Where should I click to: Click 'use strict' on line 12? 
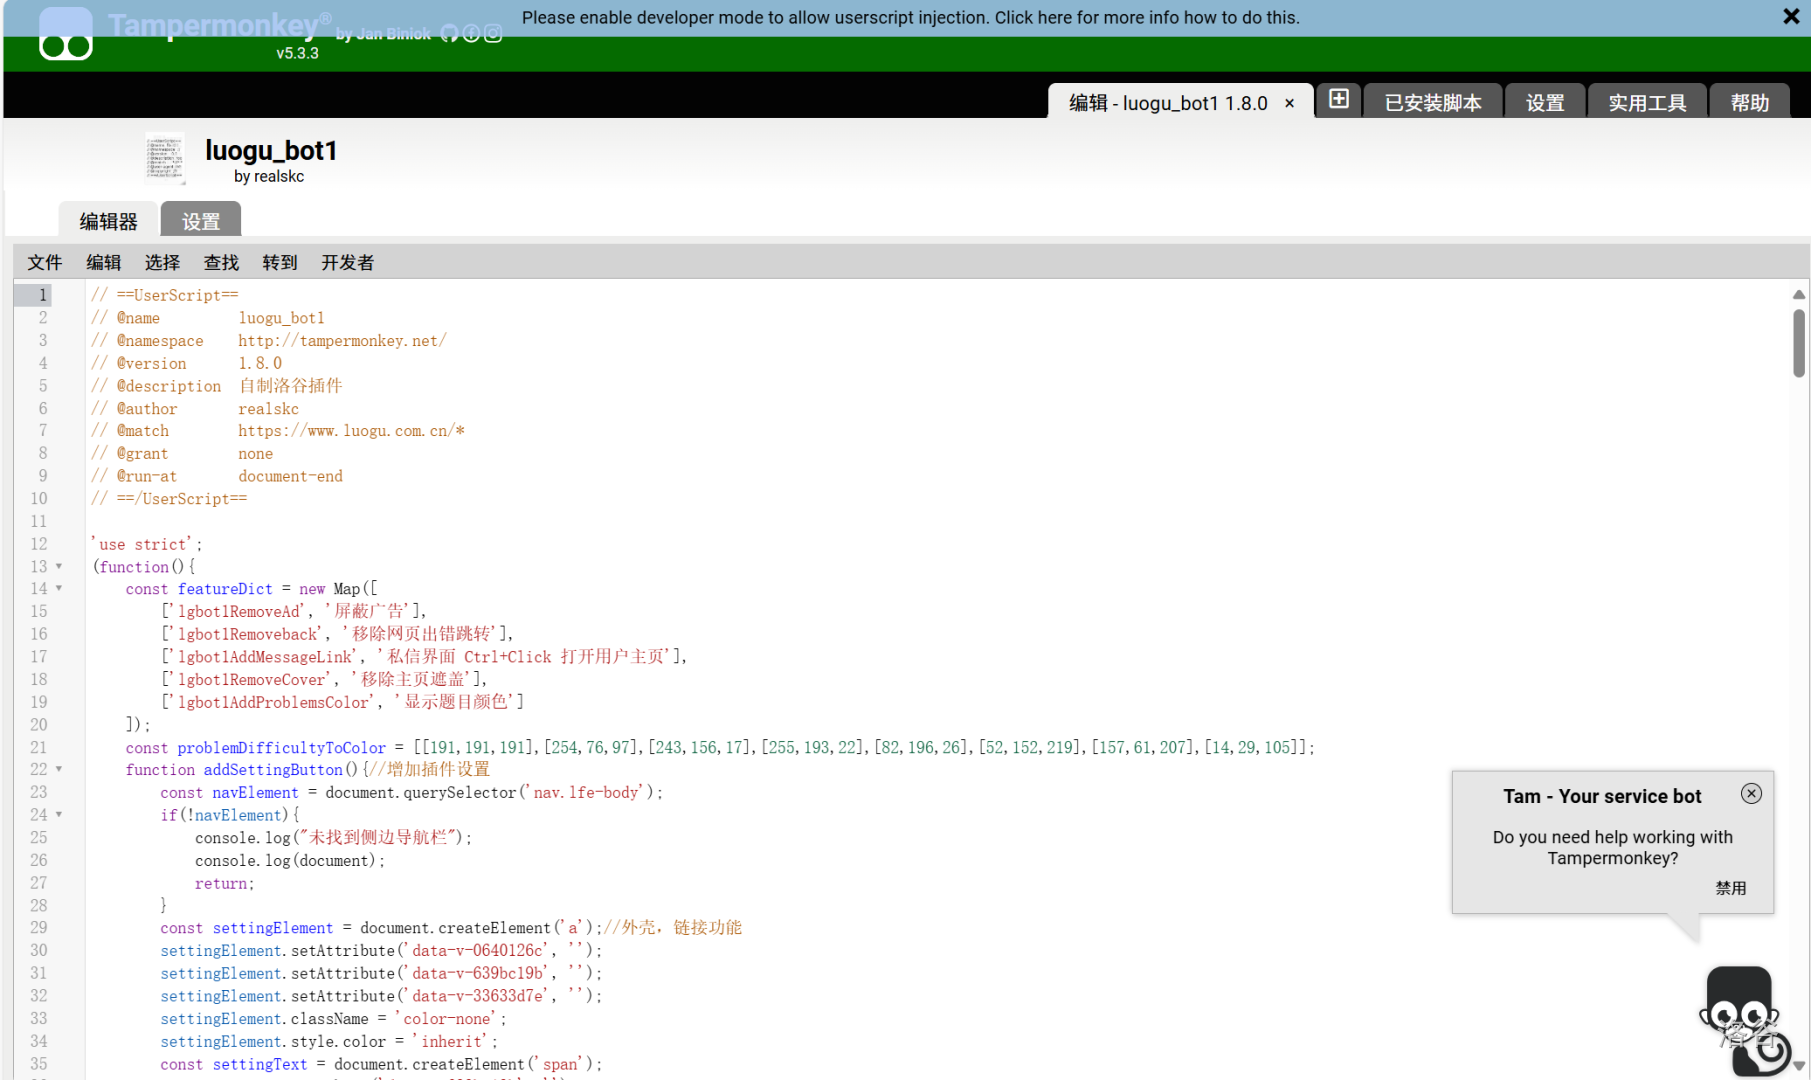coord(143,544)
